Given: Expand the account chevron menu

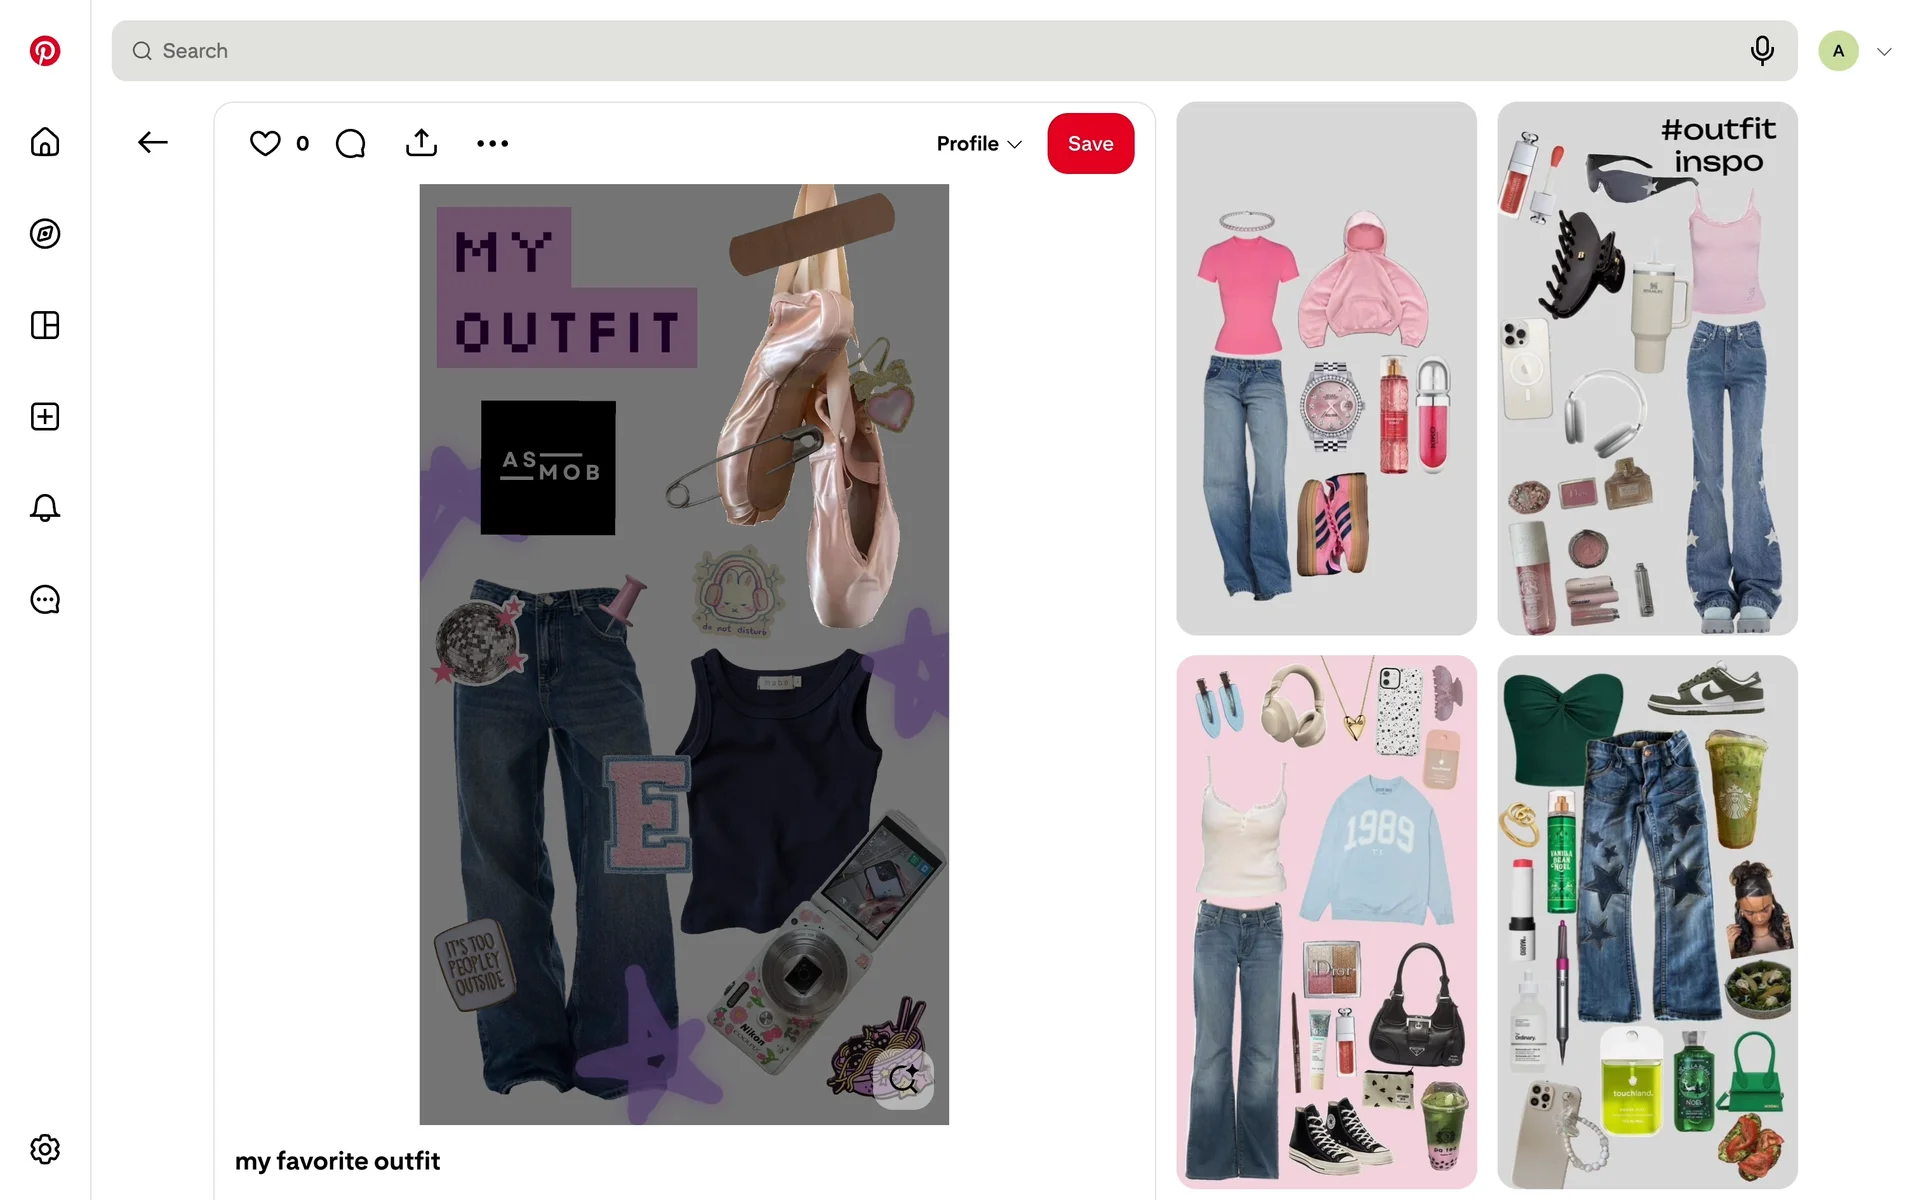Looking at the screenshot, I should click(1884, 52).
